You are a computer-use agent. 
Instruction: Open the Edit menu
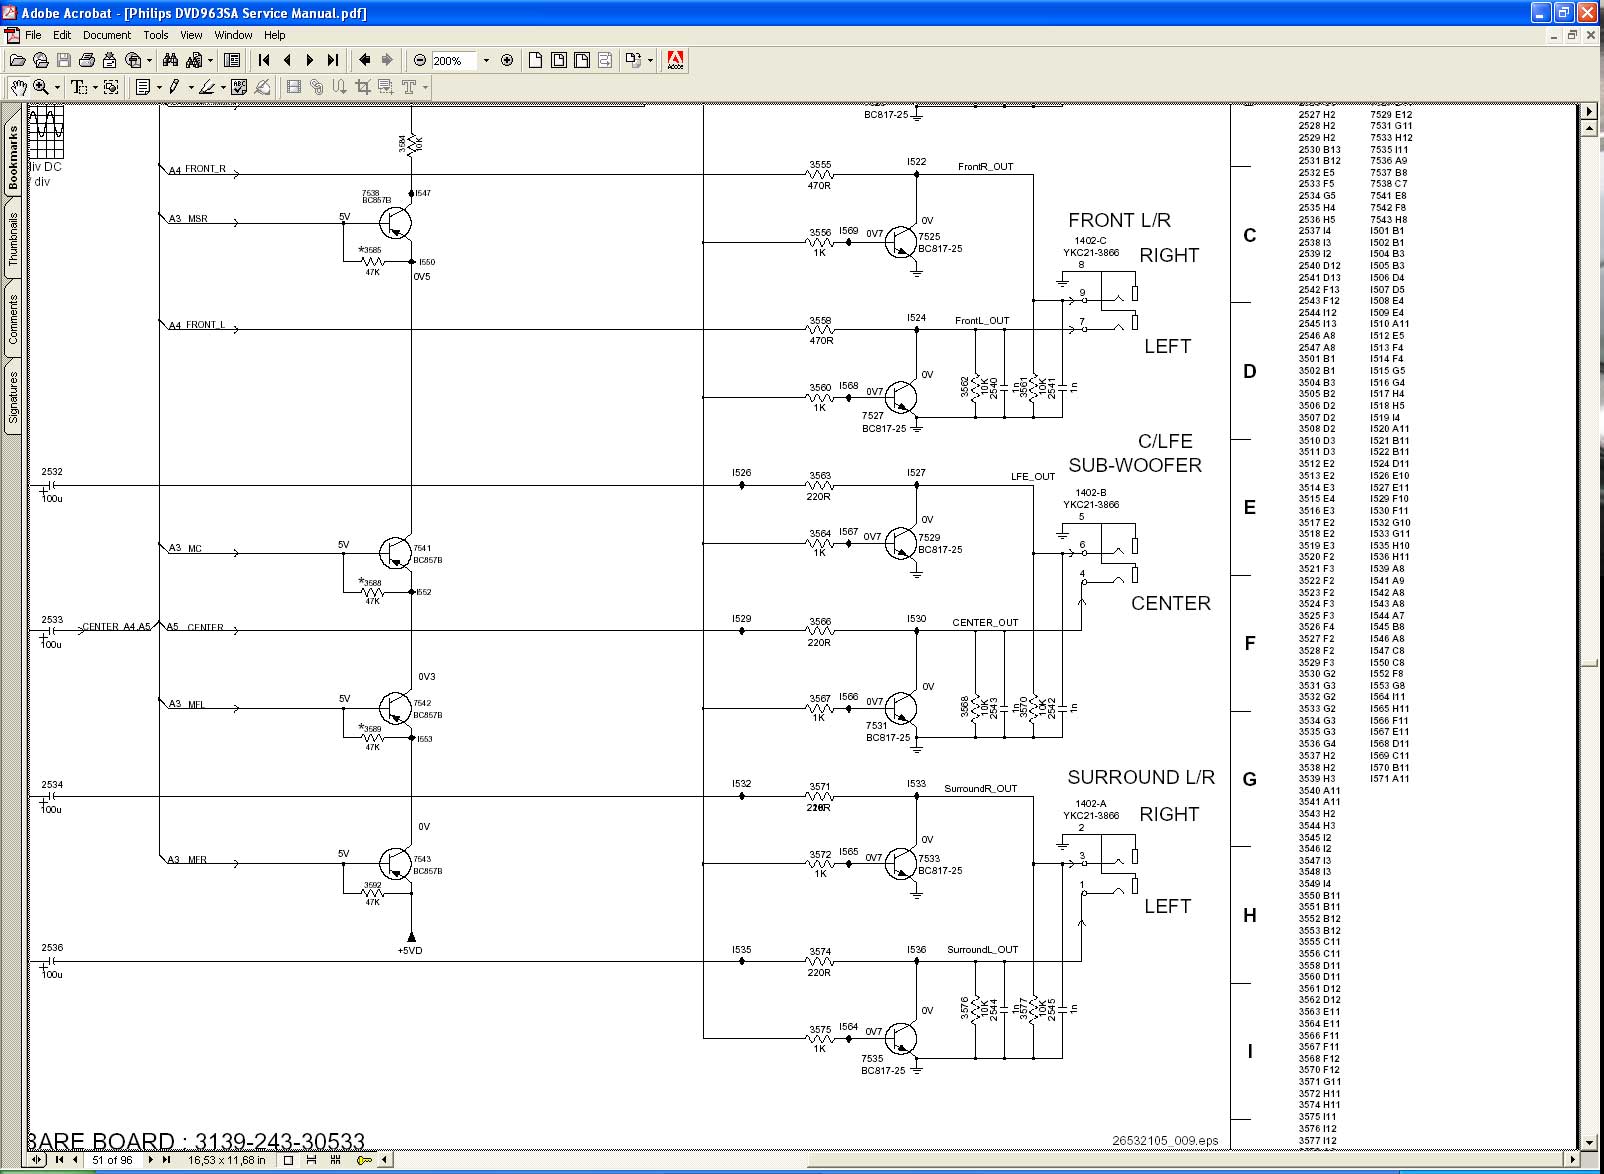62,35
